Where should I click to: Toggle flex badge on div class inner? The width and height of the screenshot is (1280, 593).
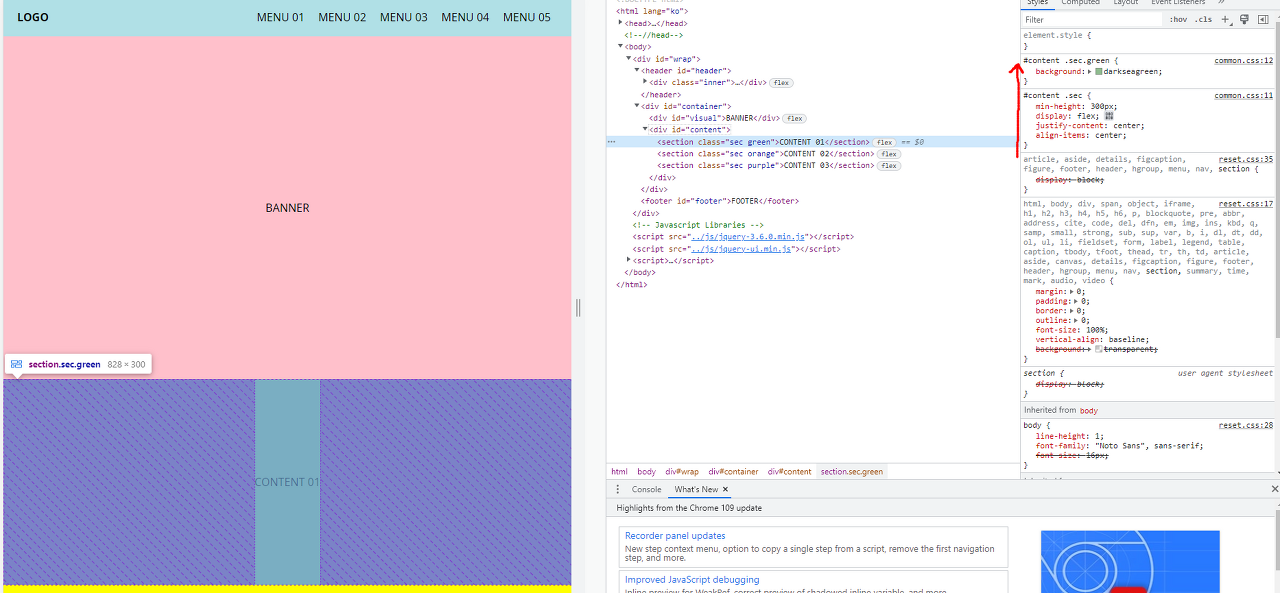click(781, 83)
